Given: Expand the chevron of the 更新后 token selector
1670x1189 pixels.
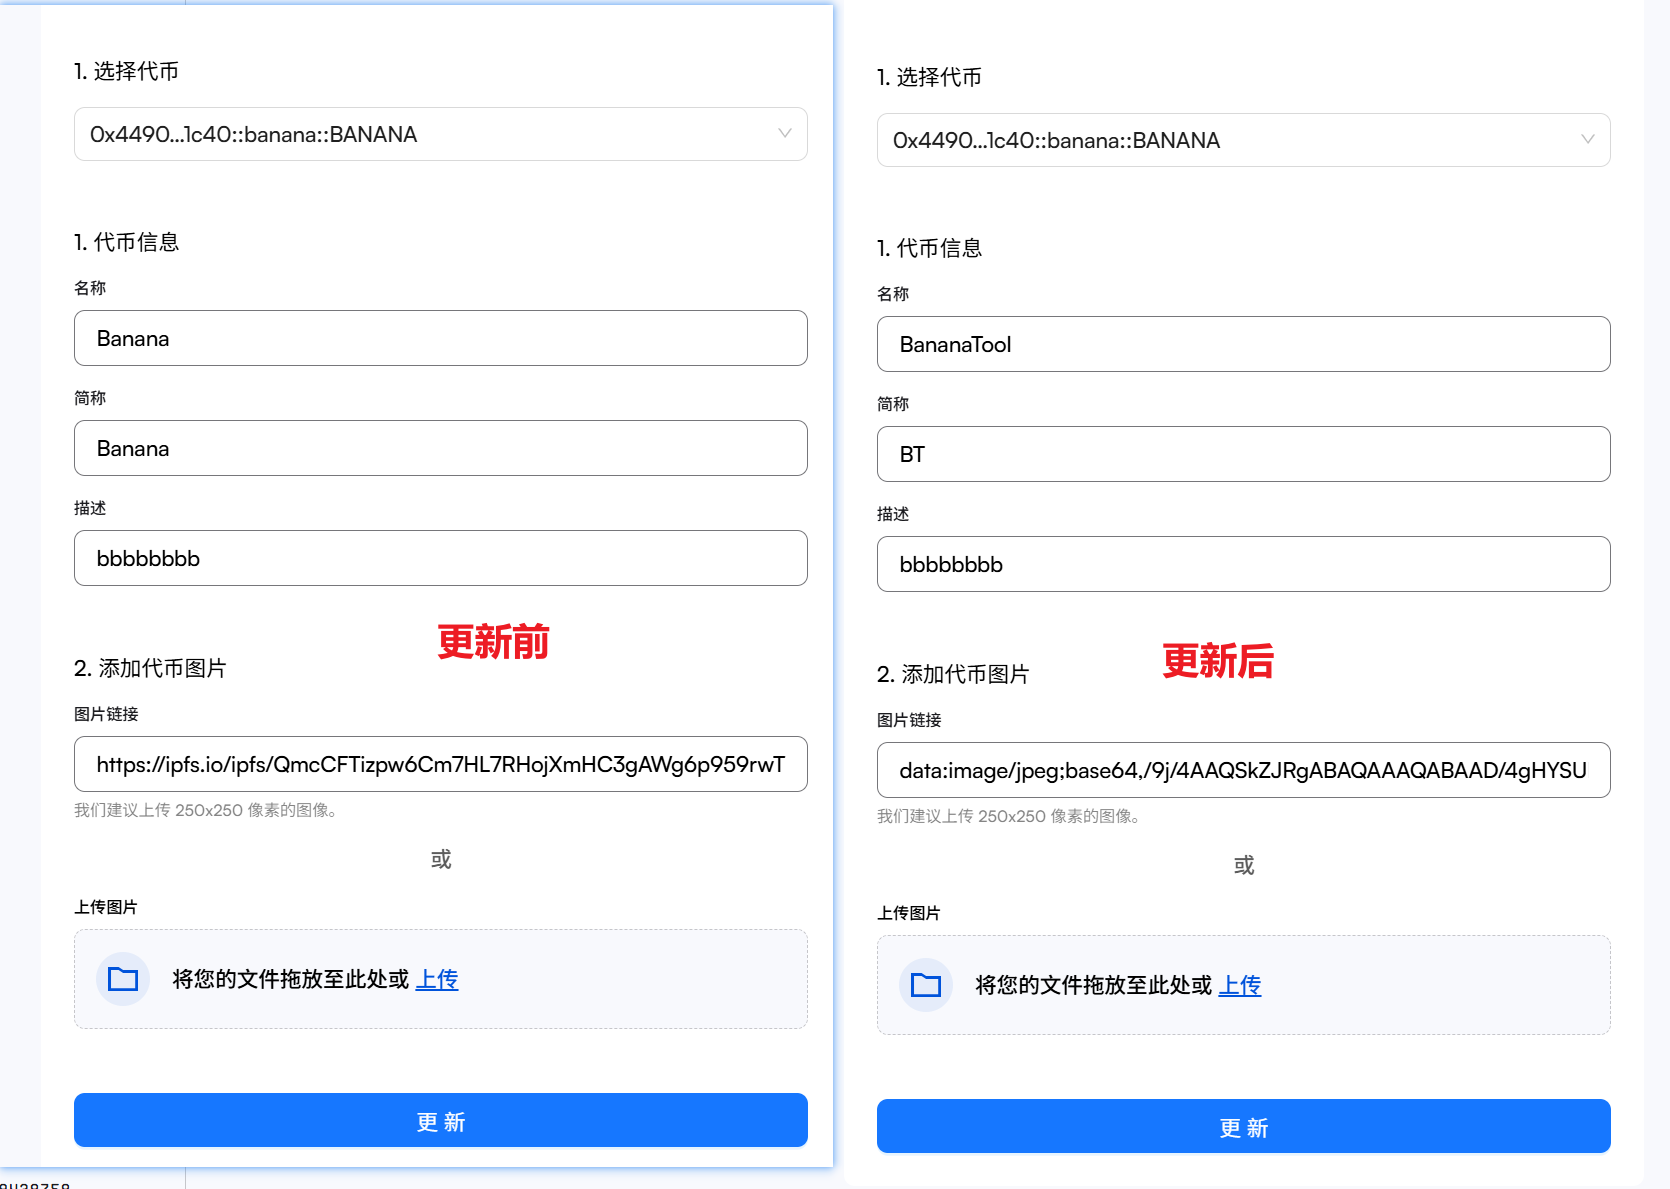Looking at the screenshot, I should [1587, 140].
